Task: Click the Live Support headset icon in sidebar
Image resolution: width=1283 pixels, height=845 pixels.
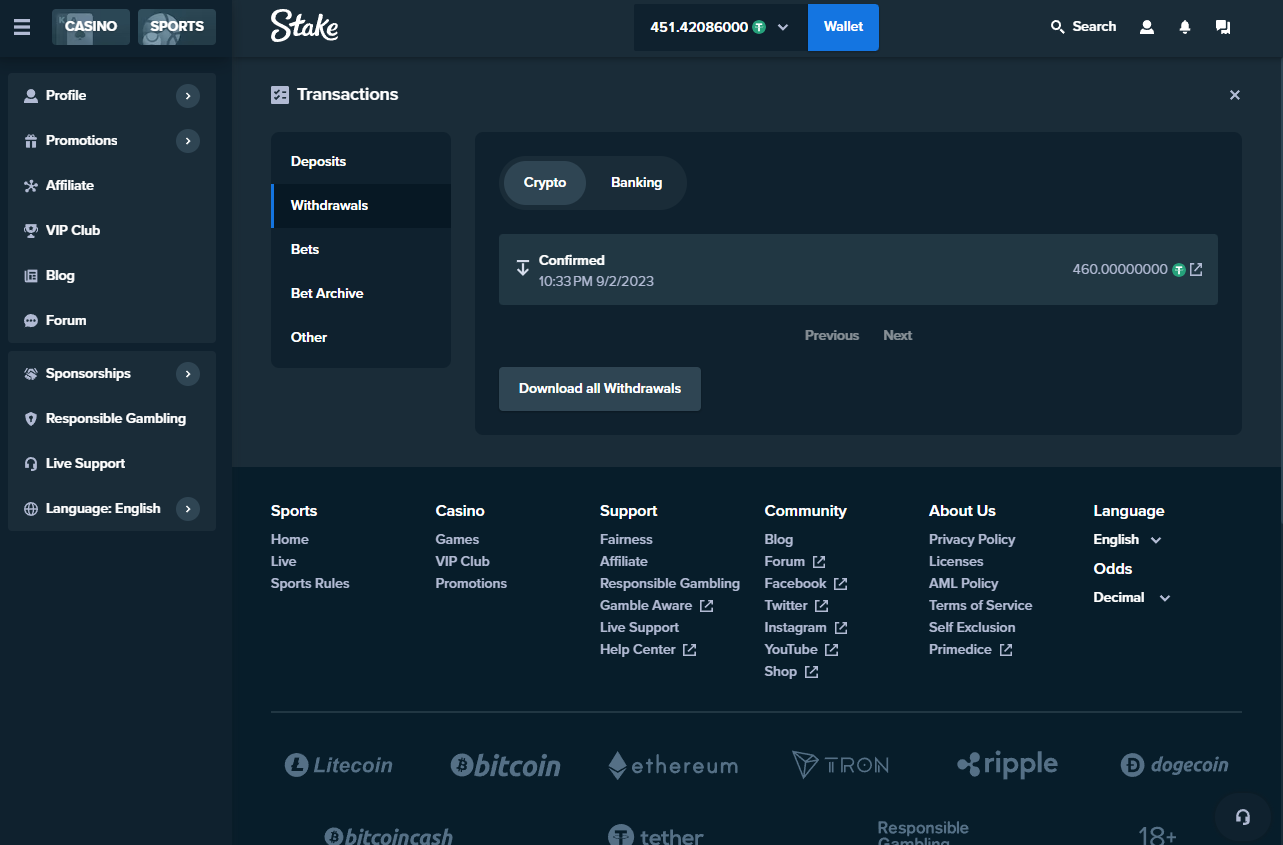Action: pyautogui.click(x=31, y=464)
